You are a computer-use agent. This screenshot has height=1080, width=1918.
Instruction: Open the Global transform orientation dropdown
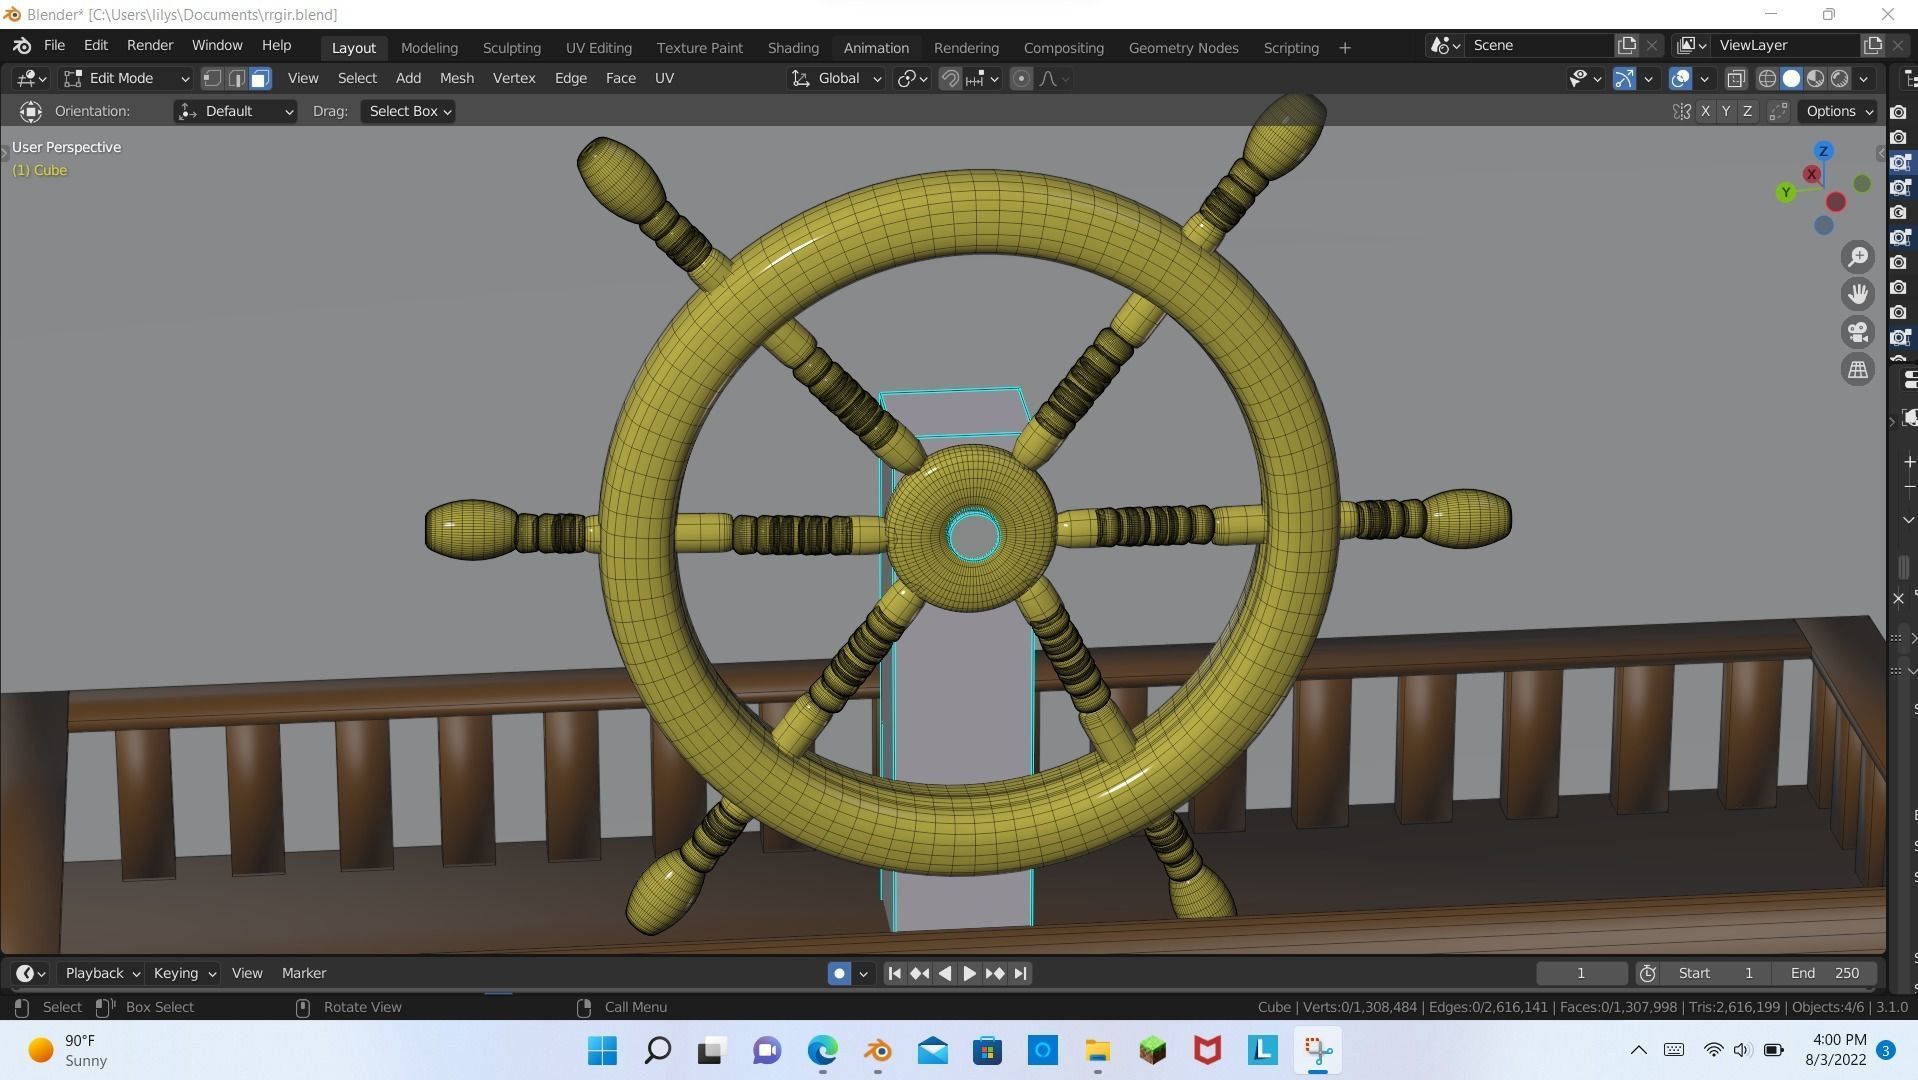pyautogui.click(x=837, y=78)
